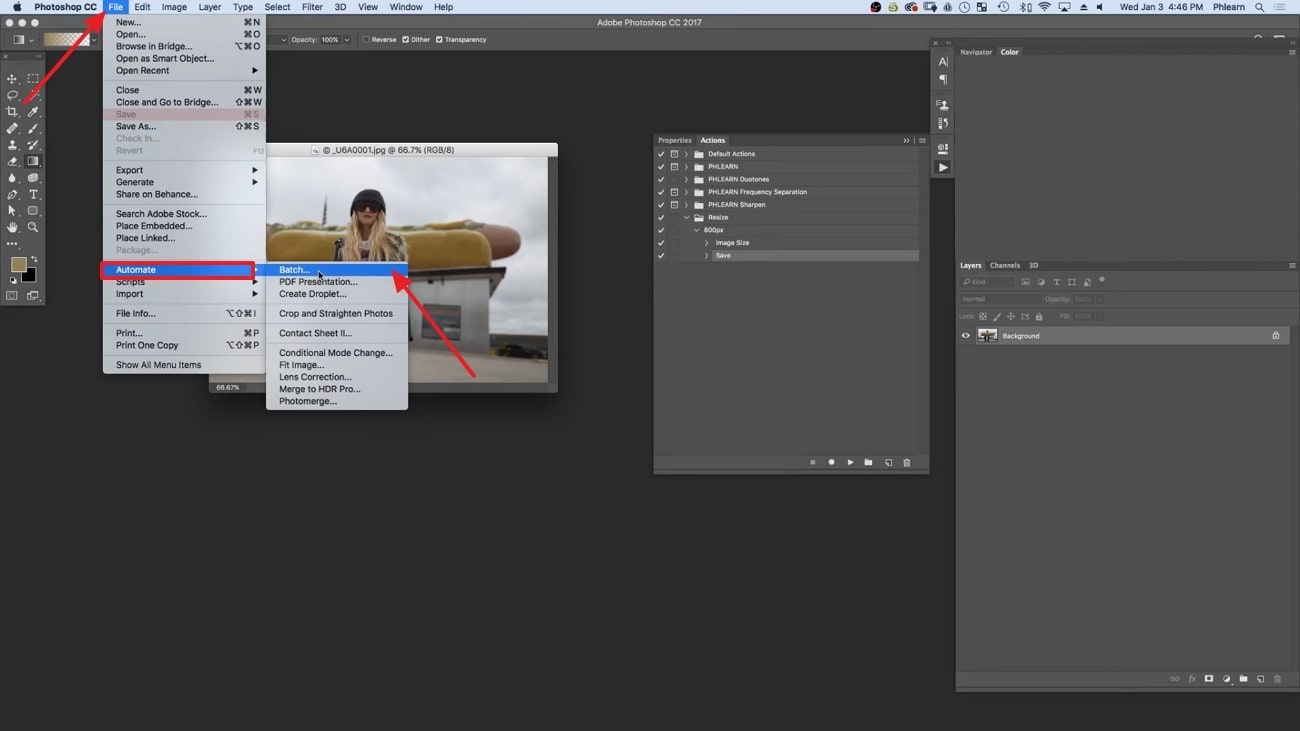Select the Pen tool
Viewport: 1300px width, 731px height.
click(12, 194)
